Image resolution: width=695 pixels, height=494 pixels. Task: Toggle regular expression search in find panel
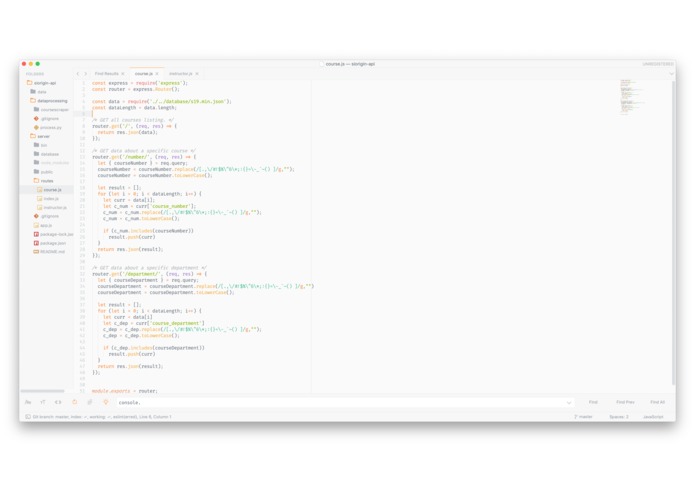(x=28, y=402)
